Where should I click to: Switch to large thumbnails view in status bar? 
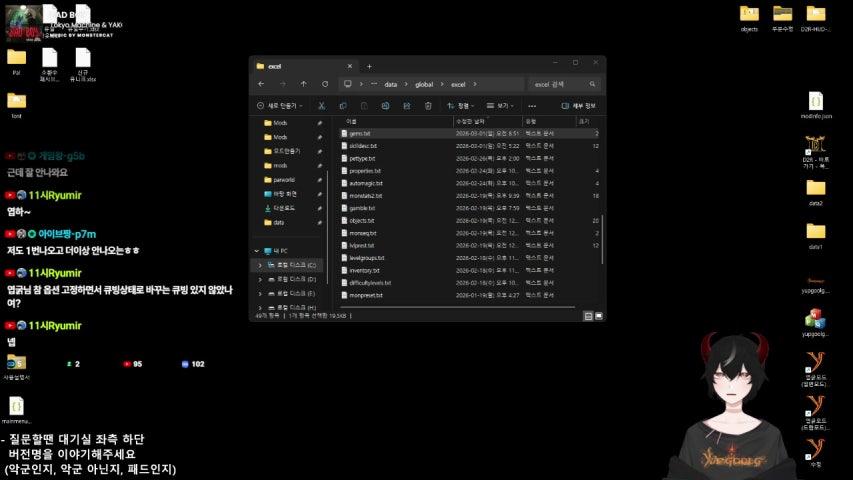[x=599, y=316]
